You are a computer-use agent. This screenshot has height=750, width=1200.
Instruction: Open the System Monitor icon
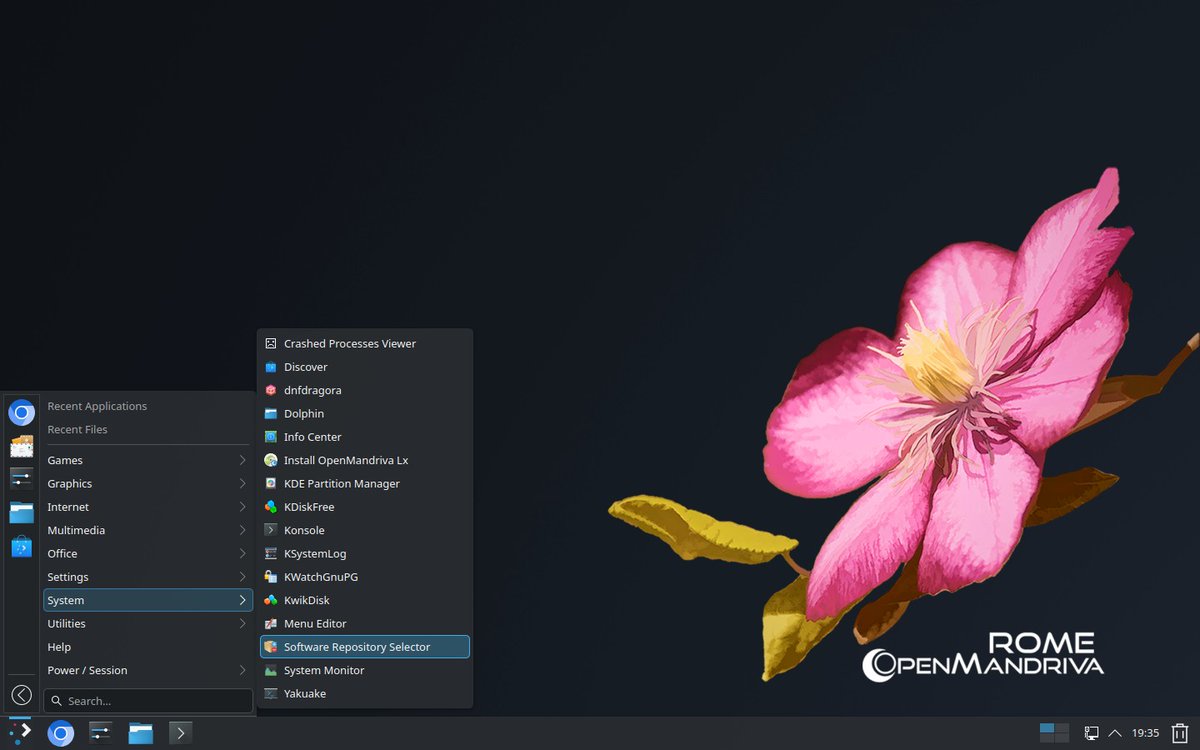click(270, 670)
